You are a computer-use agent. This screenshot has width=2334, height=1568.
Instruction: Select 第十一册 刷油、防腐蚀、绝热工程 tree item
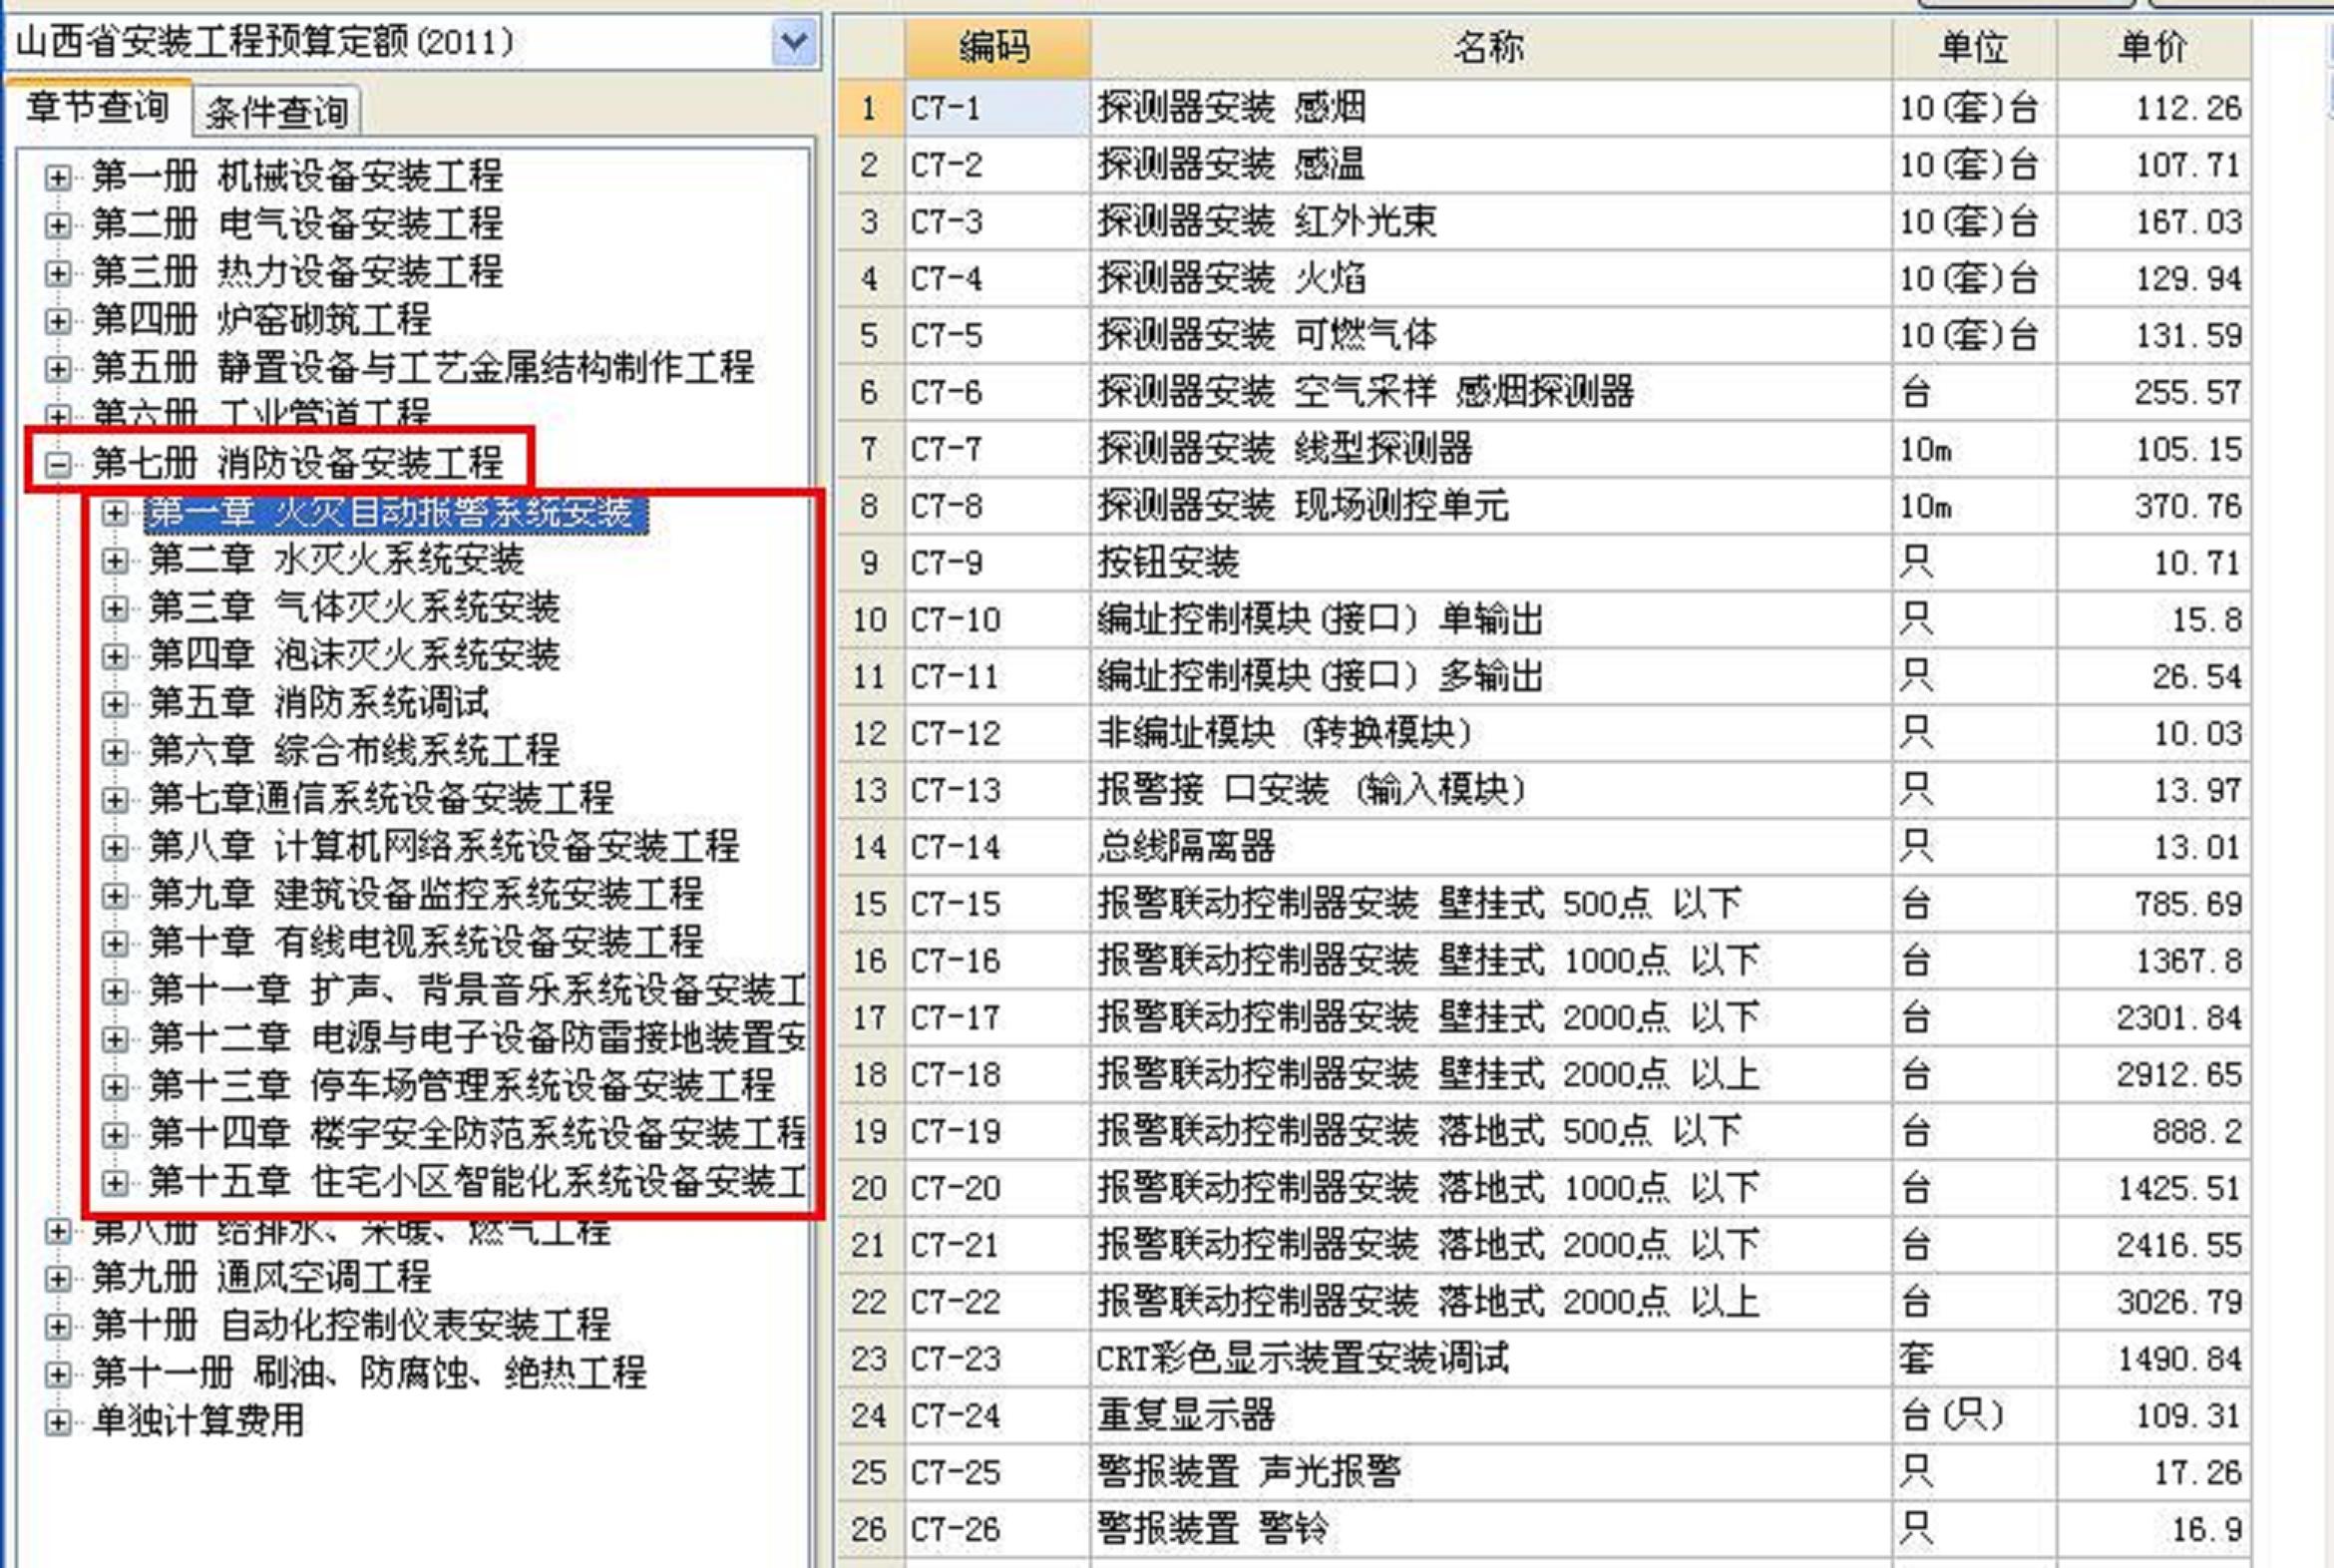[x=369, y=1373]
